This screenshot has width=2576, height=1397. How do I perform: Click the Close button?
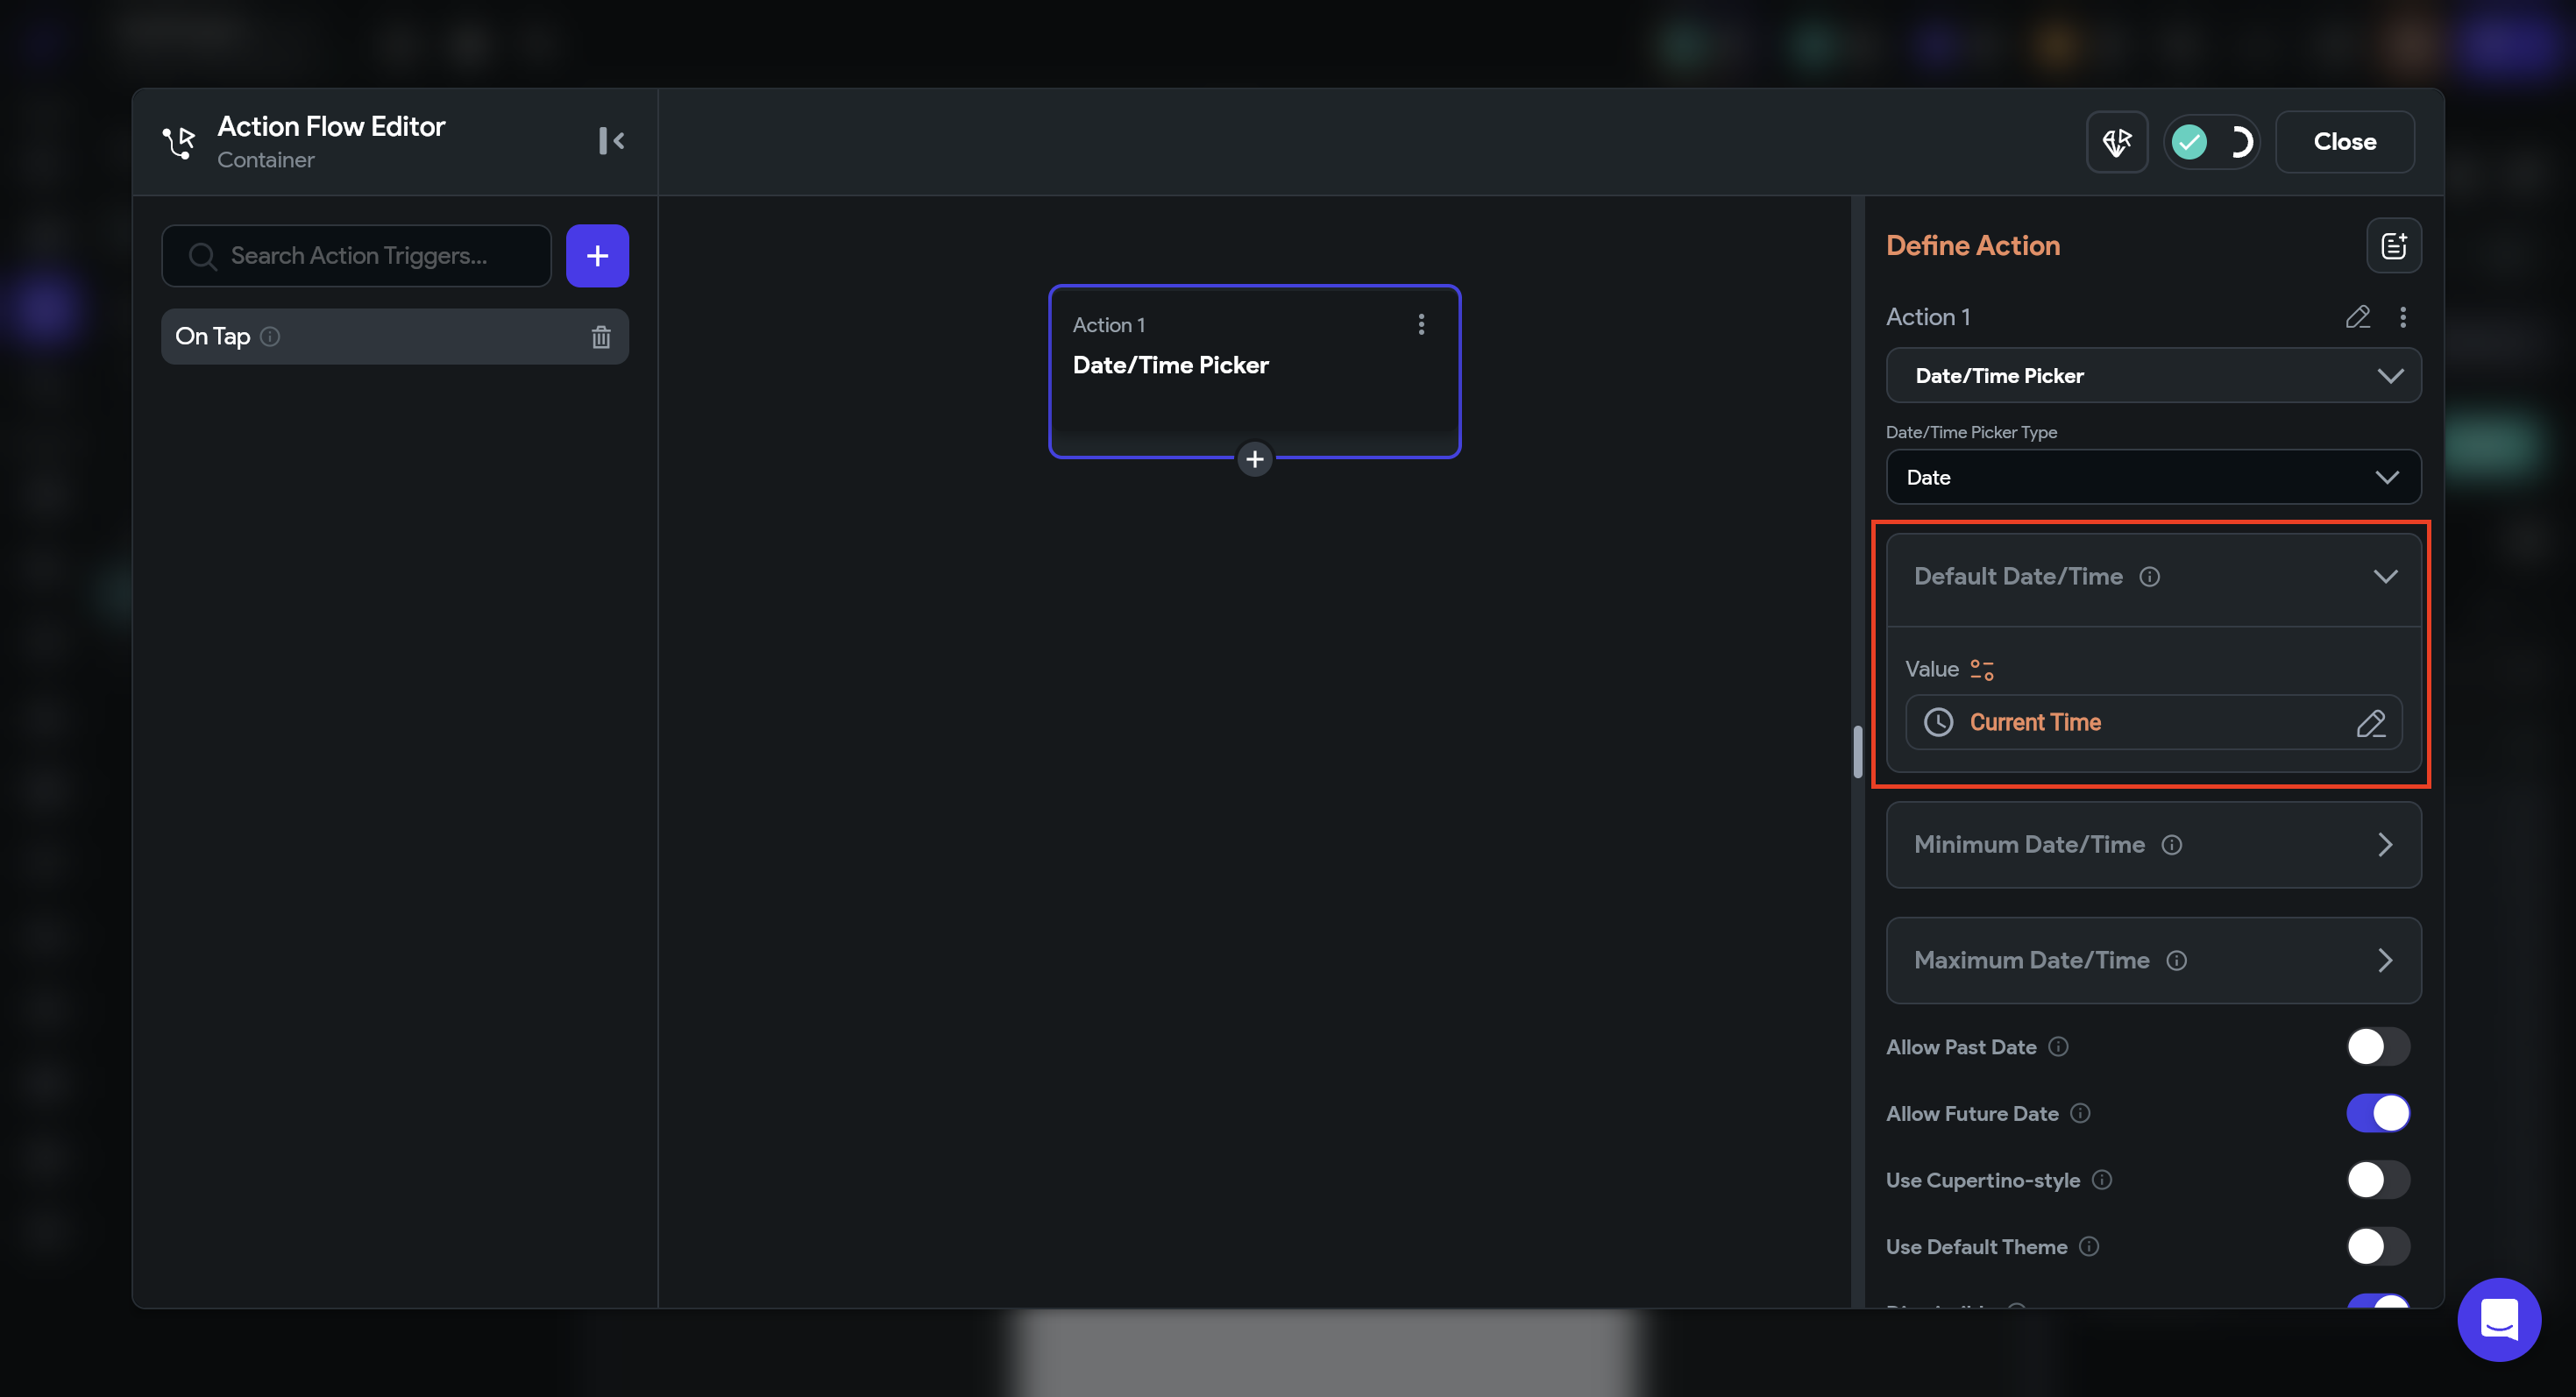2343,142
